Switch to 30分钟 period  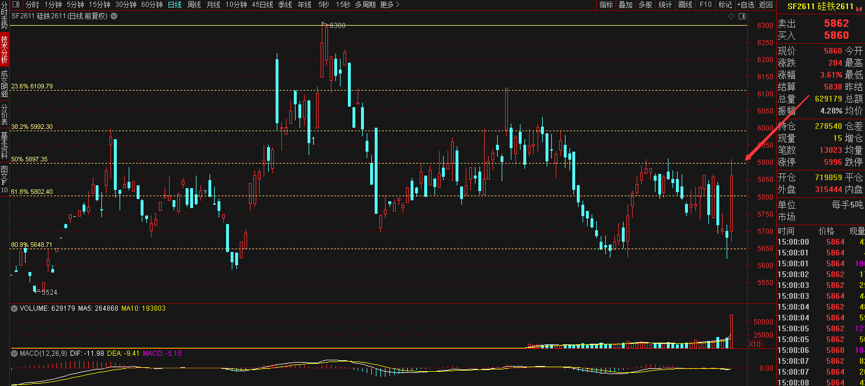[x=126, y=5]
